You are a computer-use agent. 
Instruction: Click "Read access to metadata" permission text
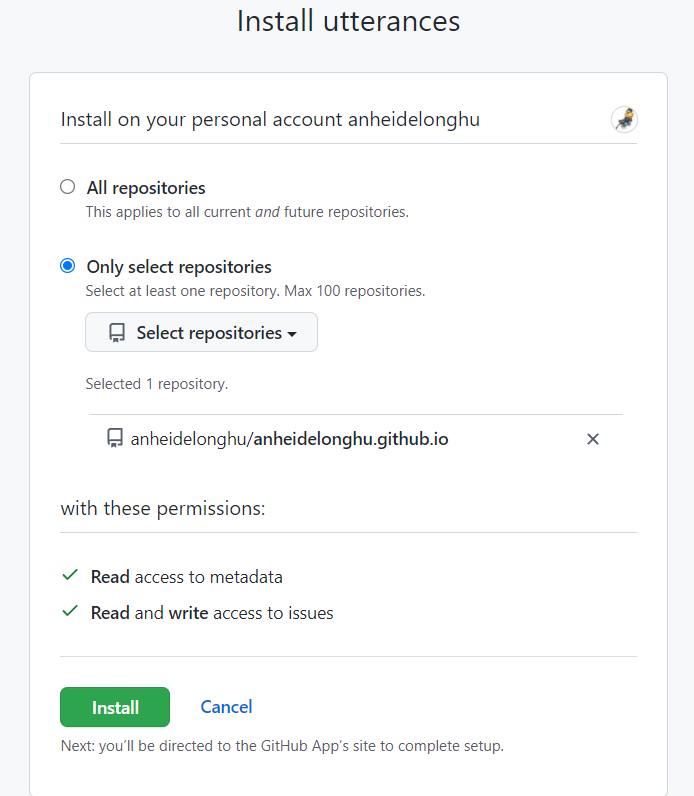coord(187,577)
